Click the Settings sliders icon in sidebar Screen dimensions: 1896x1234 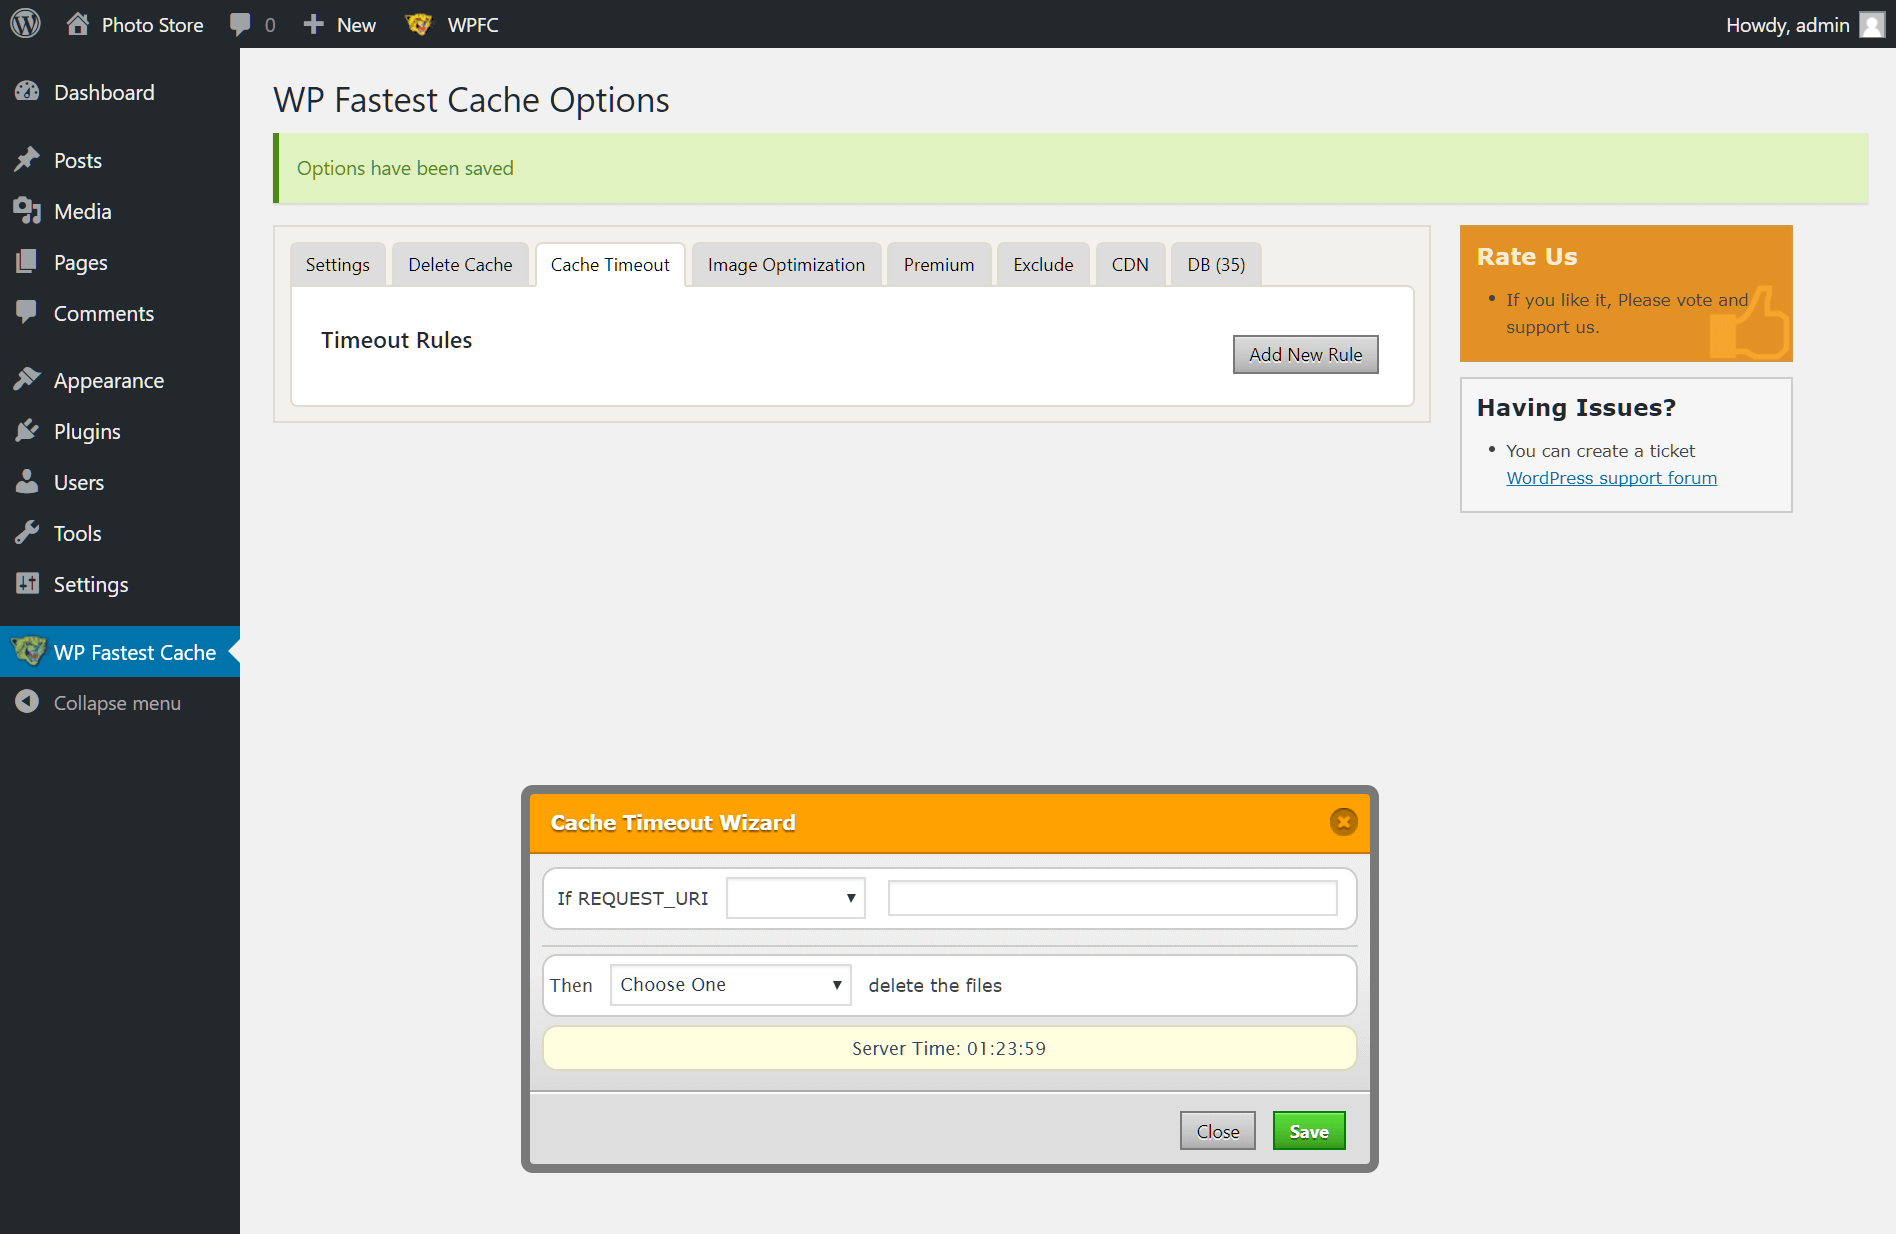[27, 584]
